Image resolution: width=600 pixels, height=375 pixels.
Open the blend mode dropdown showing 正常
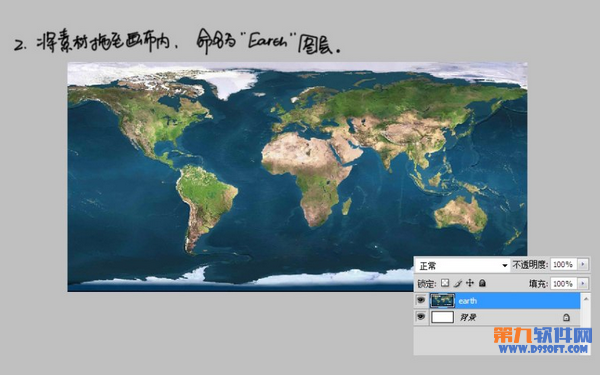[463, 265]
